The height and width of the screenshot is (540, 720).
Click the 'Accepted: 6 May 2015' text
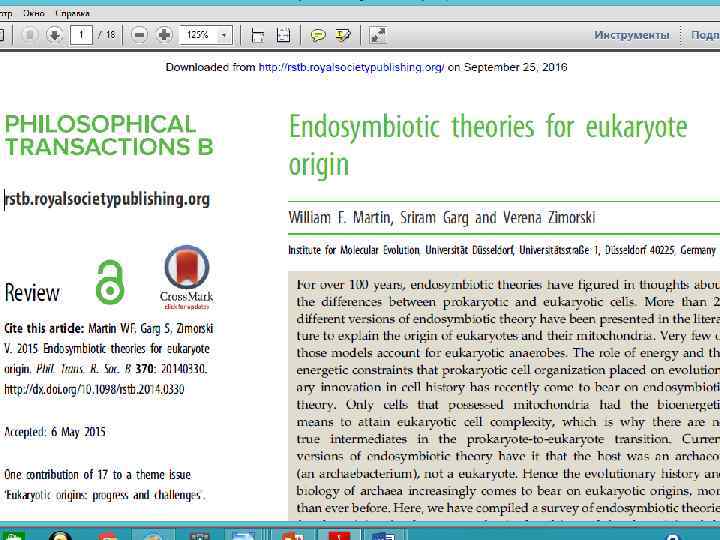point(55,432)
